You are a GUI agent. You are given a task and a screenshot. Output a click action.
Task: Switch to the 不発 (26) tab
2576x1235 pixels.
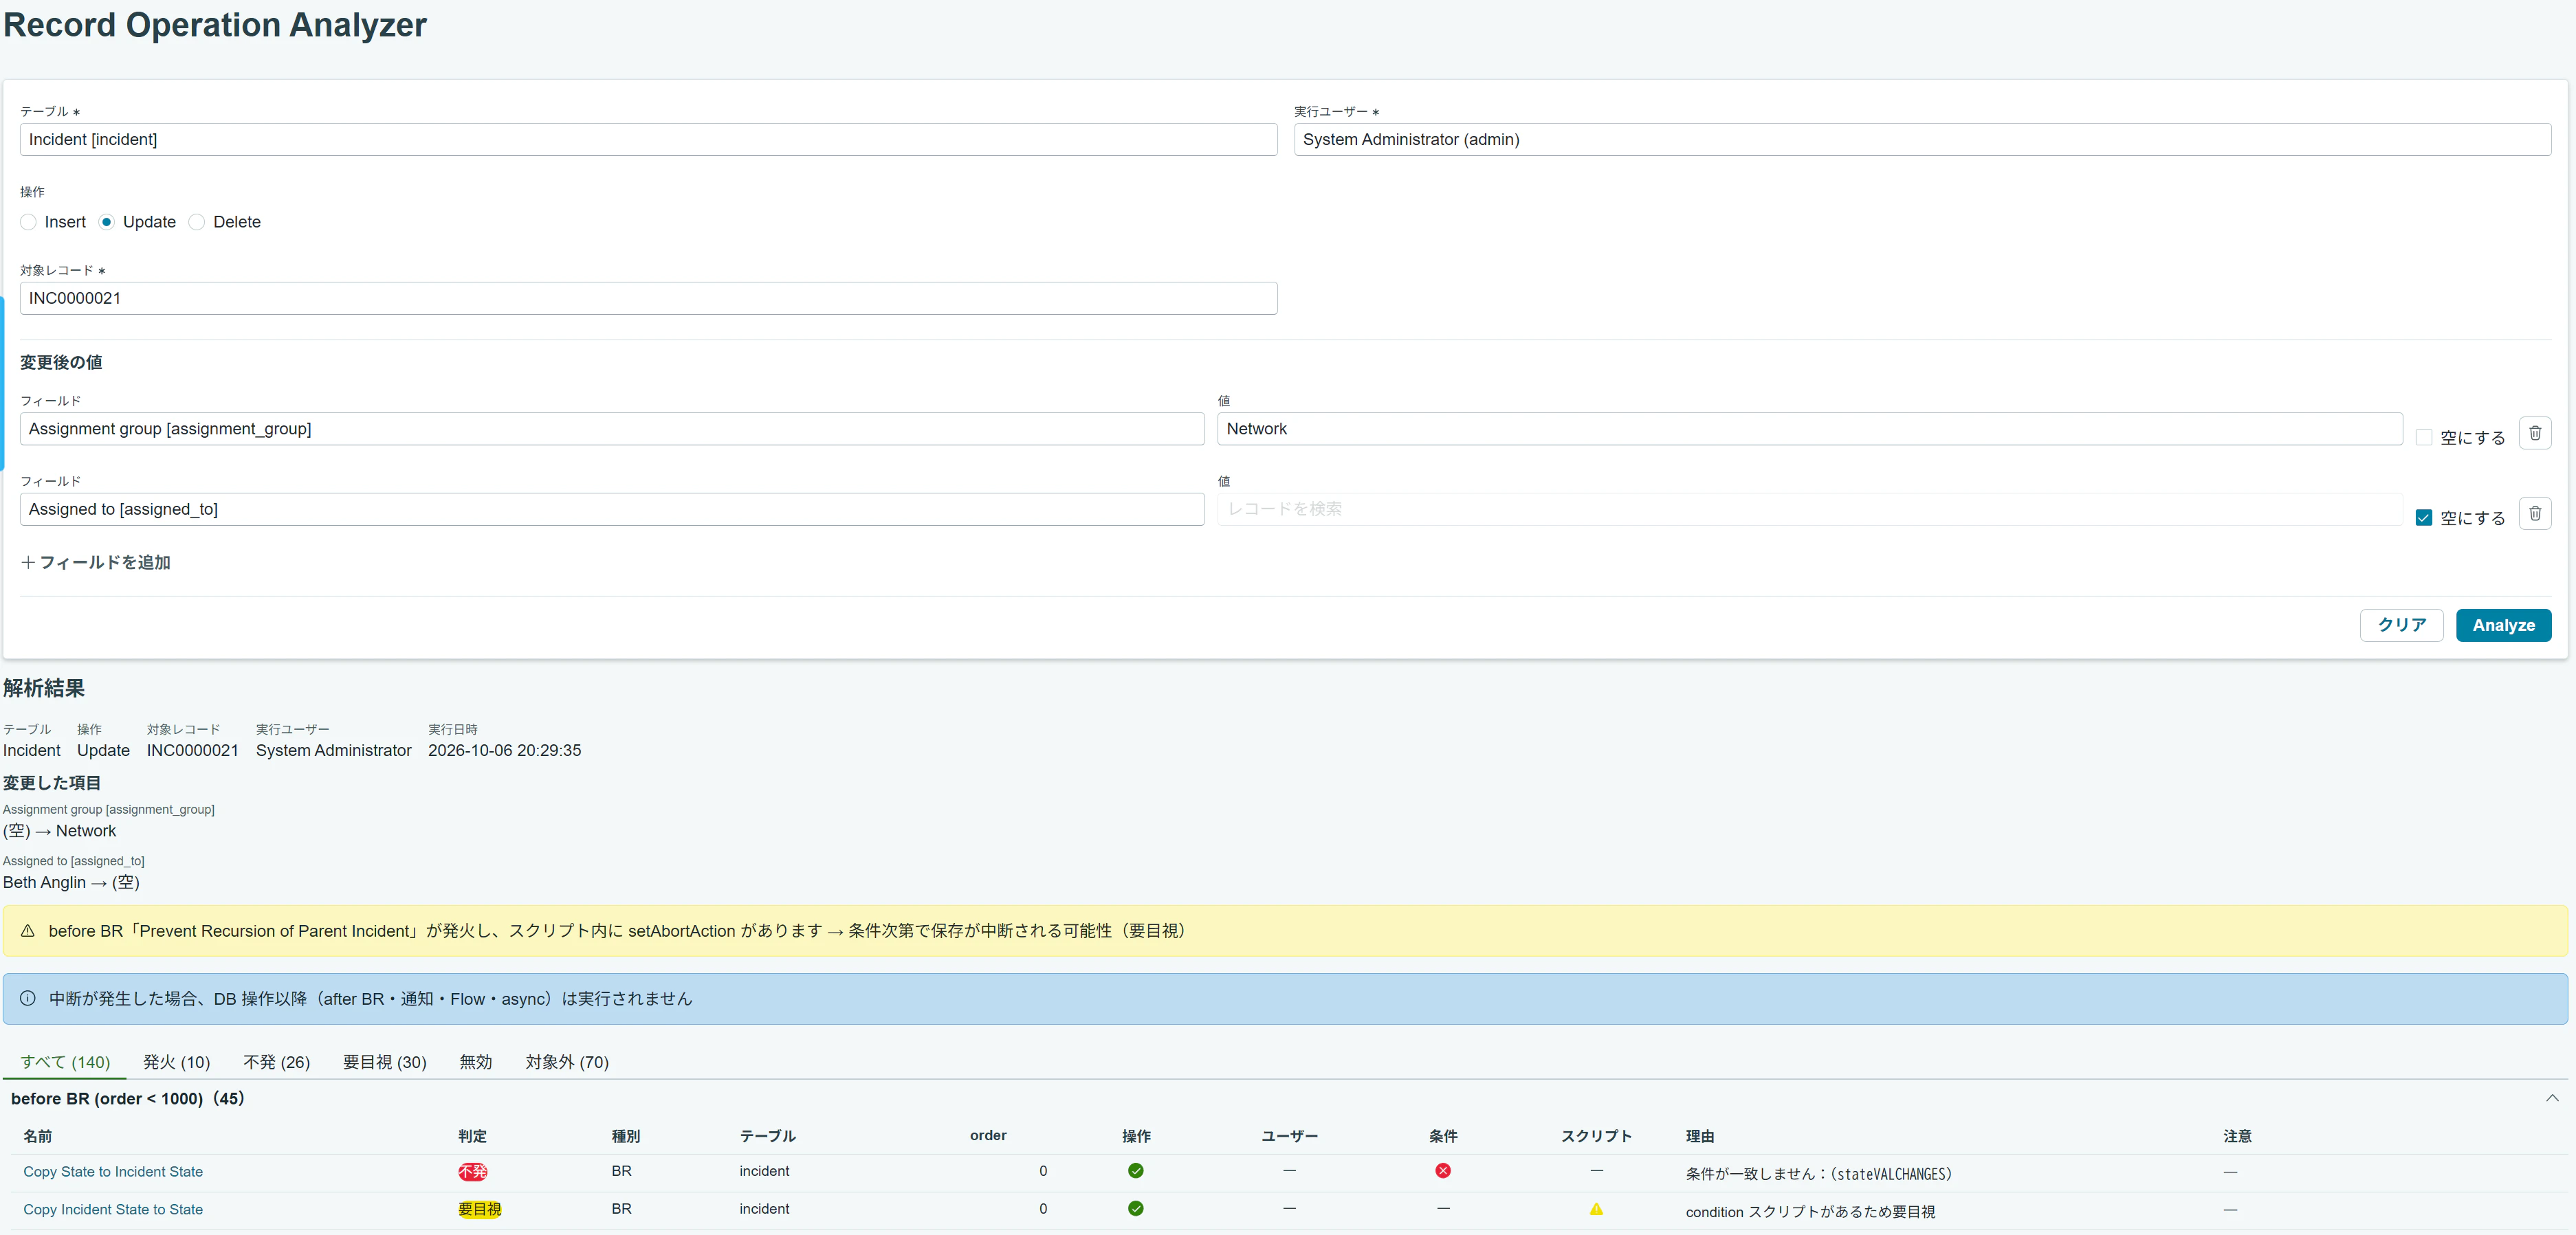(x=276, y=1062)
